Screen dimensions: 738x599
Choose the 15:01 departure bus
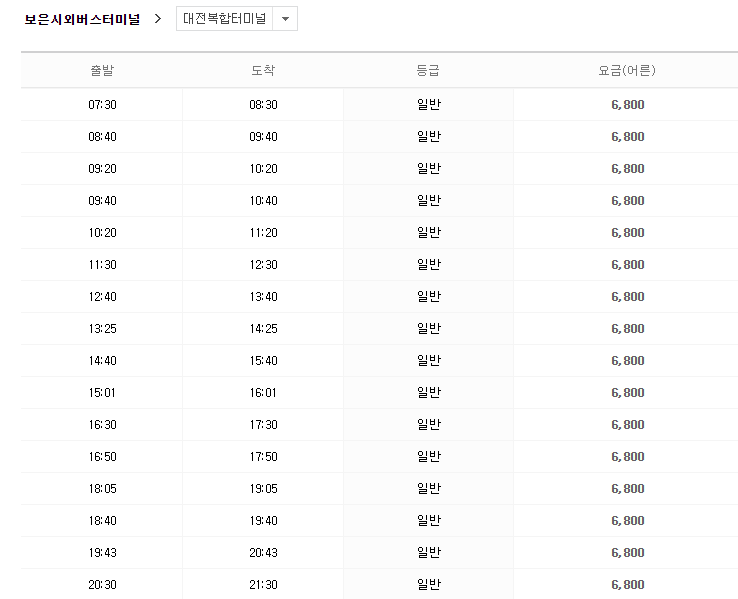(102, 392)
